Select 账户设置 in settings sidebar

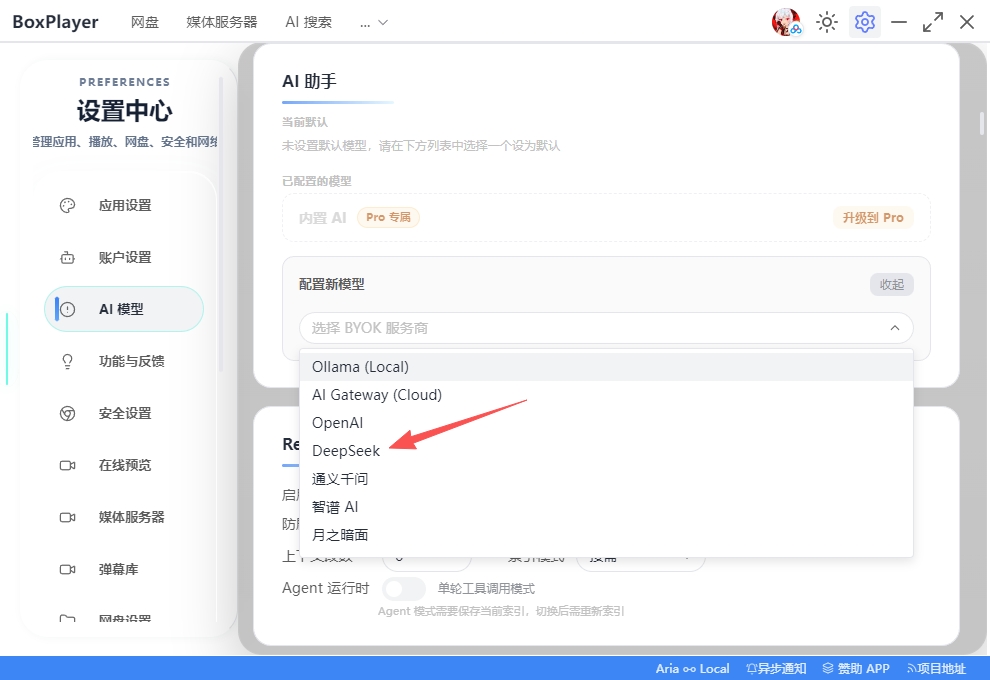coord(124,258)
